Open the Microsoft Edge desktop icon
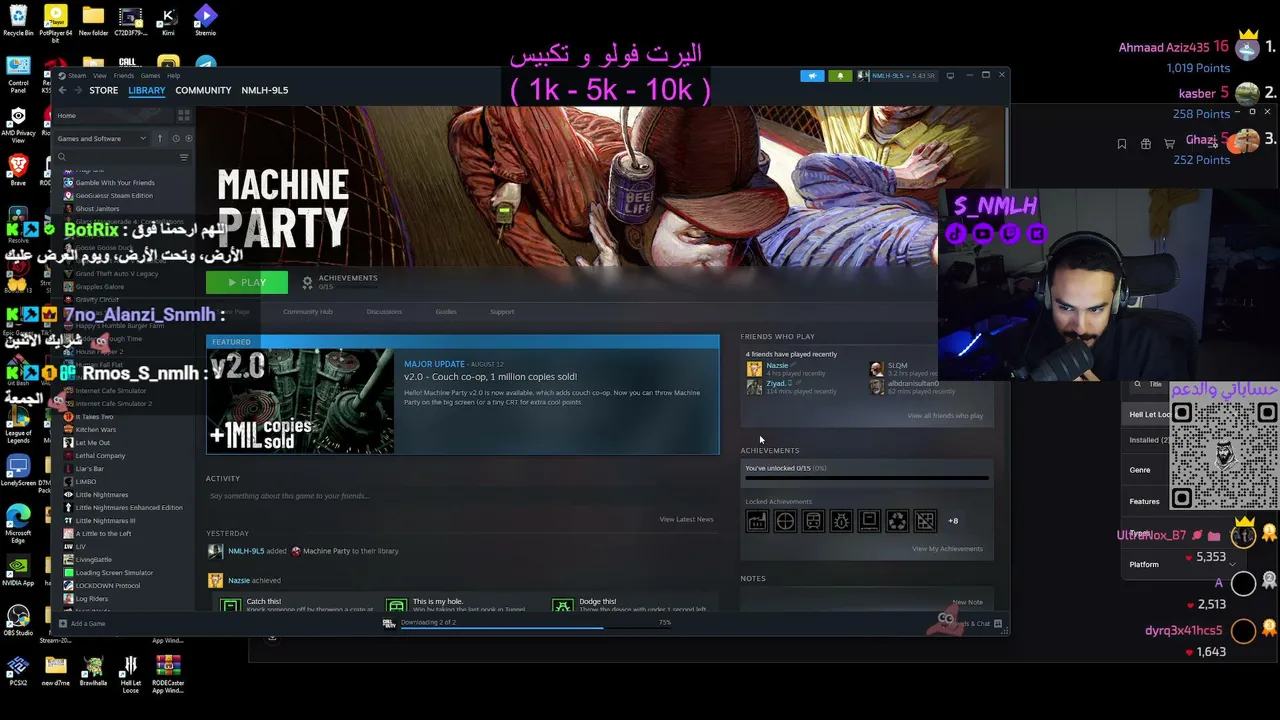1280x720 pixels. pos(18,524)
